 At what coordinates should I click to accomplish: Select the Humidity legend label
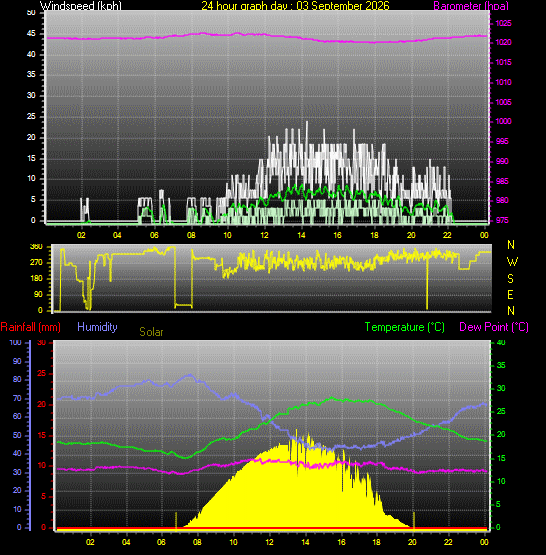click(97, 327)
